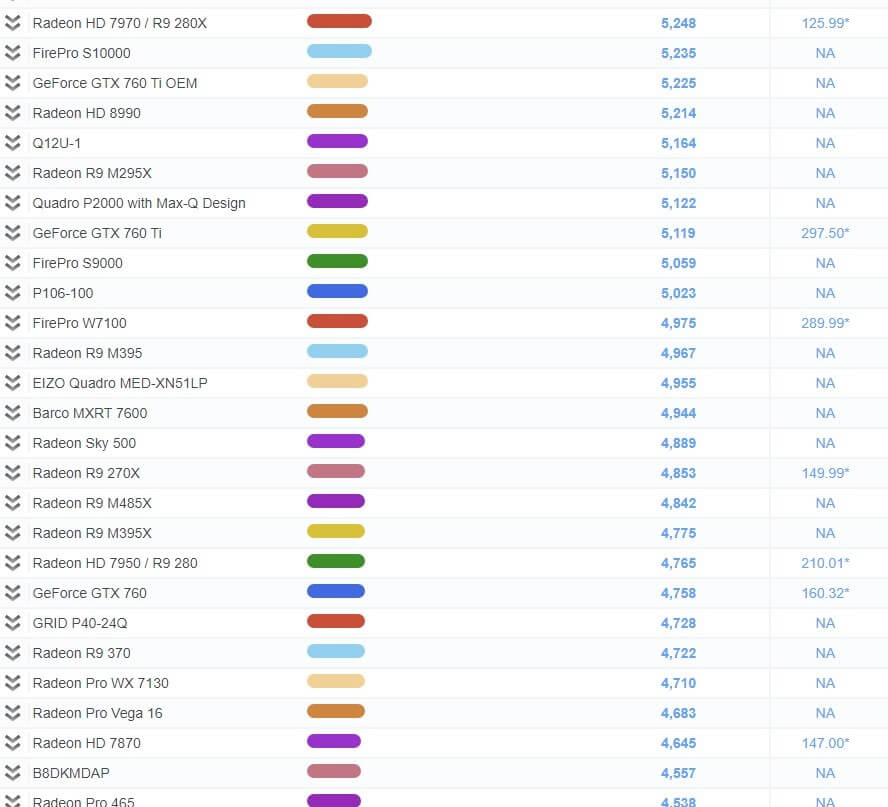Click the NA price for Barco MXRT 7600
This screenshot has height=807, width=888.
coord(825,413)
